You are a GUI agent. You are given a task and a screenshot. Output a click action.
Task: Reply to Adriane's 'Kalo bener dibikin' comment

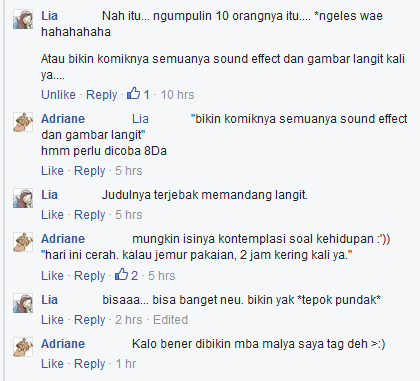(x=90, y=364)
